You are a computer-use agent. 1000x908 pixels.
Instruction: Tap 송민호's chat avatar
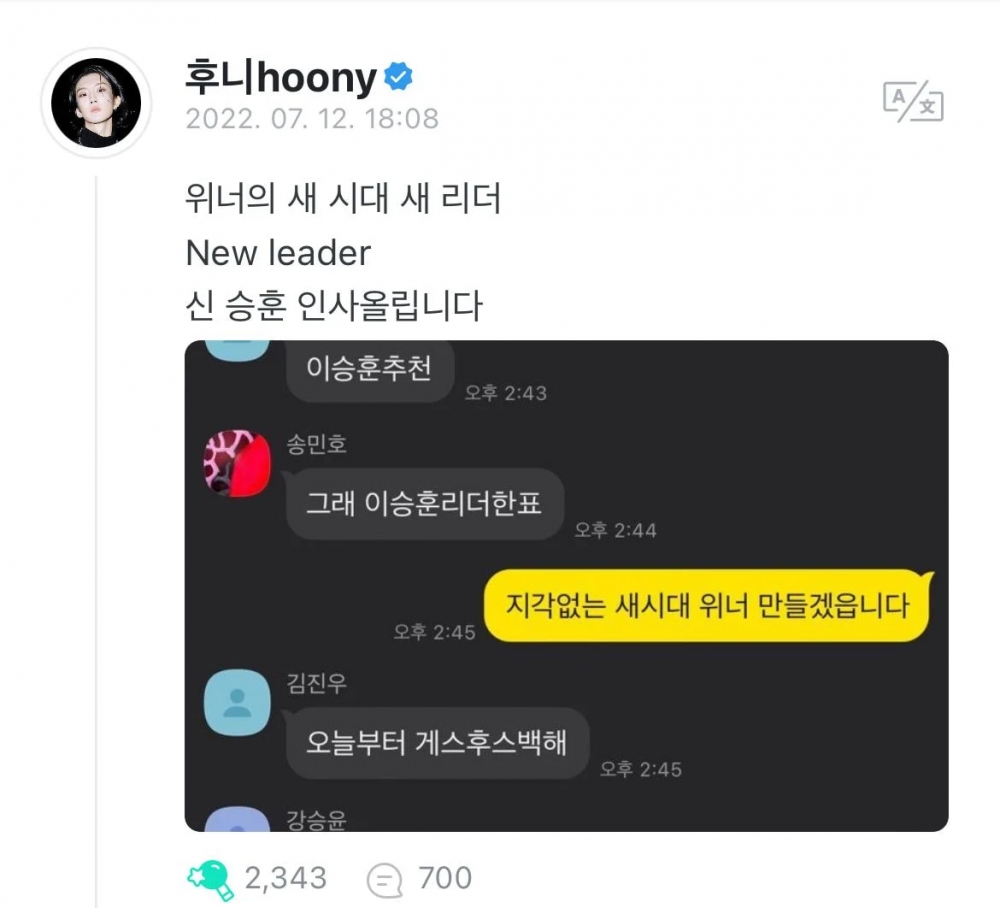click(237, 463)
